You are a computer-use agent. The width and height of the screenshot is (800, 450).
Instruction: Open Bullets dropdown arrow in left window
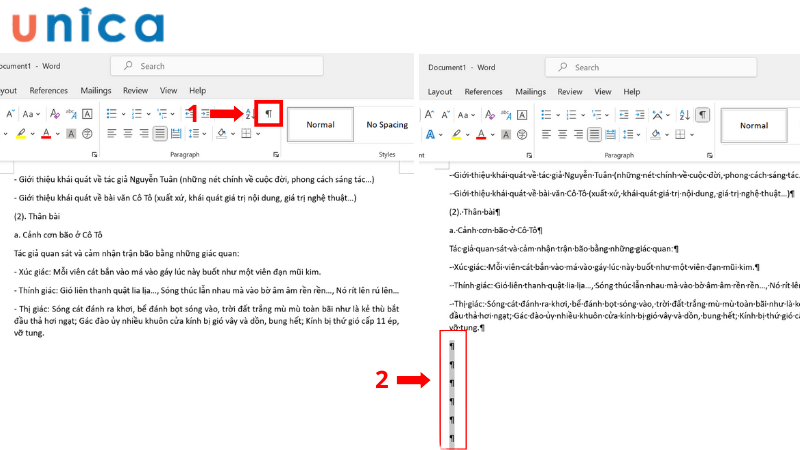[x=123, y=114]
